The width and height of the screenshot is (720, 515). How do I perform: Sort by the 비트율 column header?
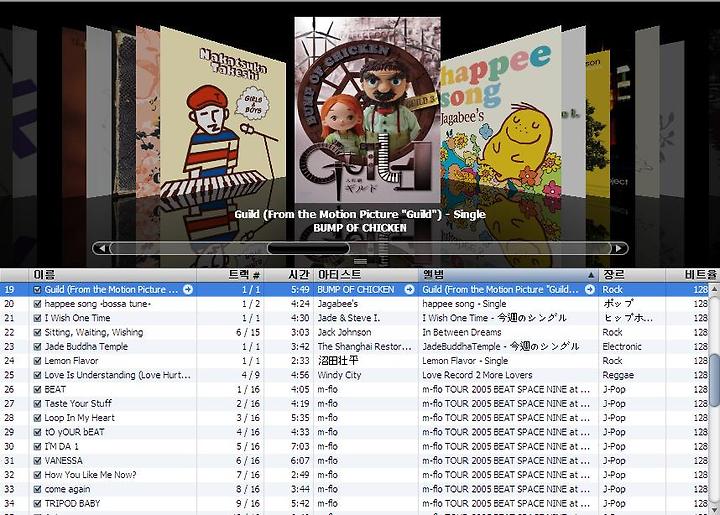point(692,275)
